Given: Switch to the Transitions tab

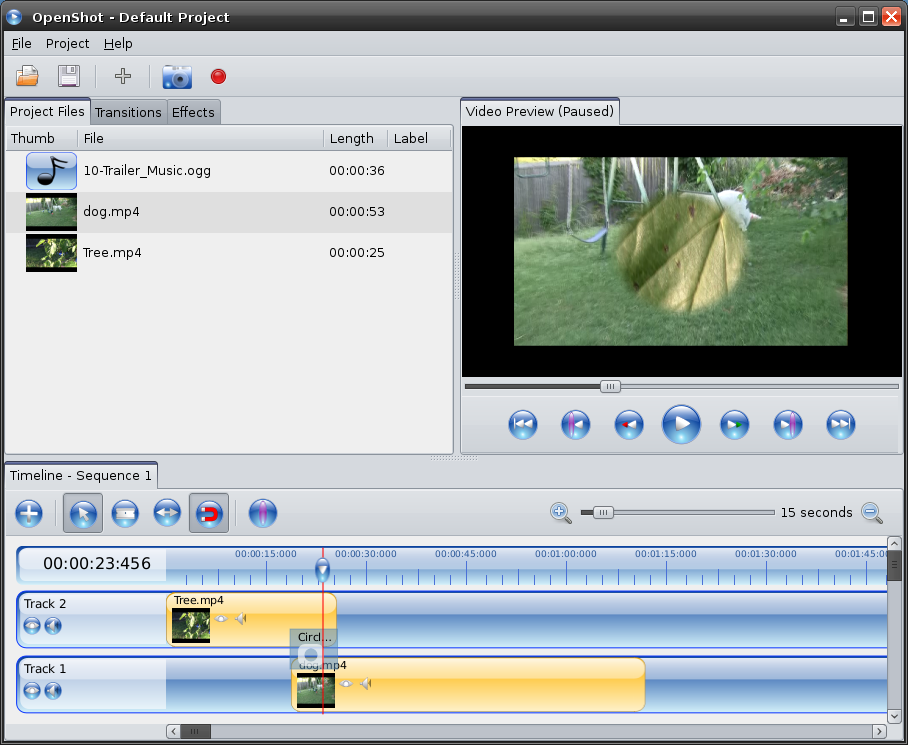Looking at the screenshot, I should (128, 112).
